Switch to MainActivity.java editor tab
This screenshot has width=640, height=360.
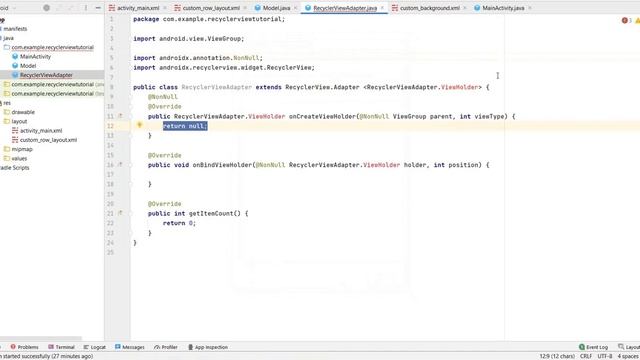(503, 8)
